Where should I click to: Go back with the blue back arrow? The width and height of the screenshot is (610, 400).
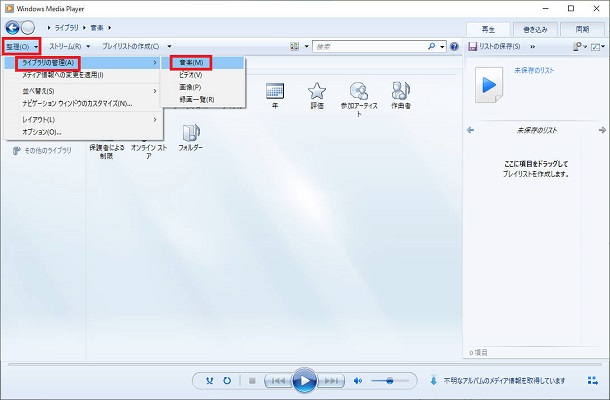point(12,28)
